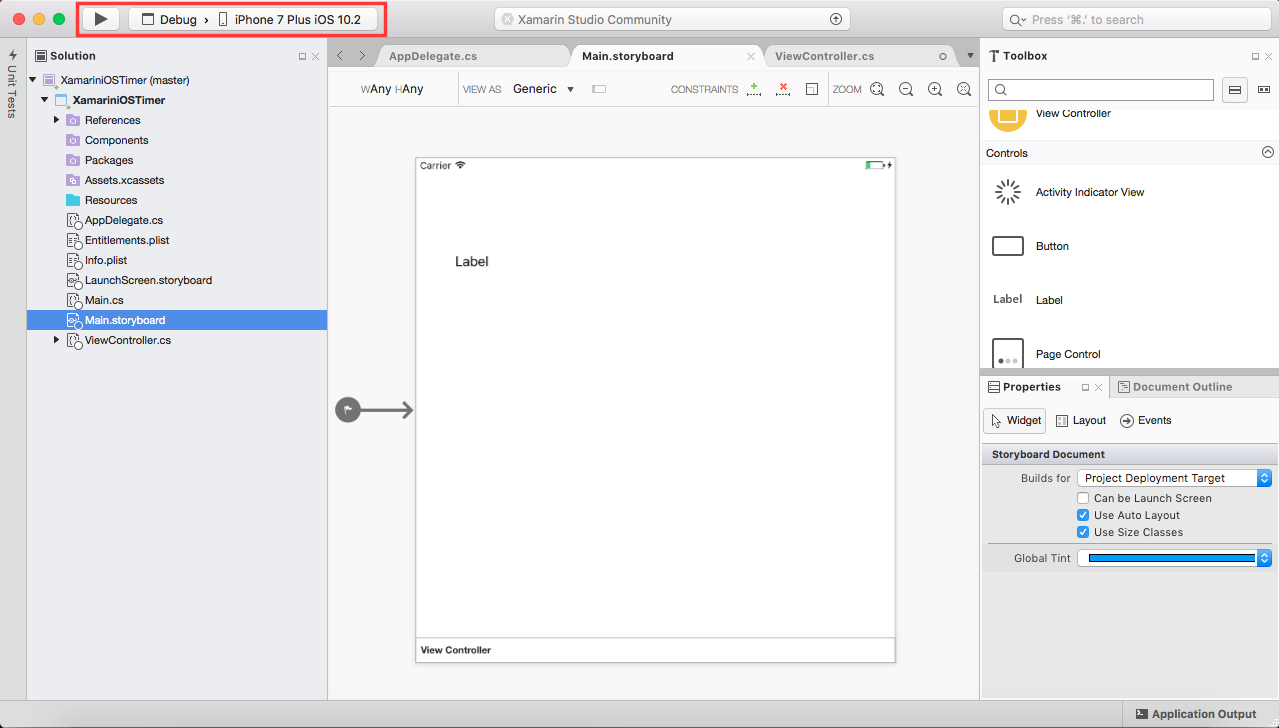Select the Activity Indicator View control in Toolbox
The image size is (1279, 728).
click(1089, 192)
